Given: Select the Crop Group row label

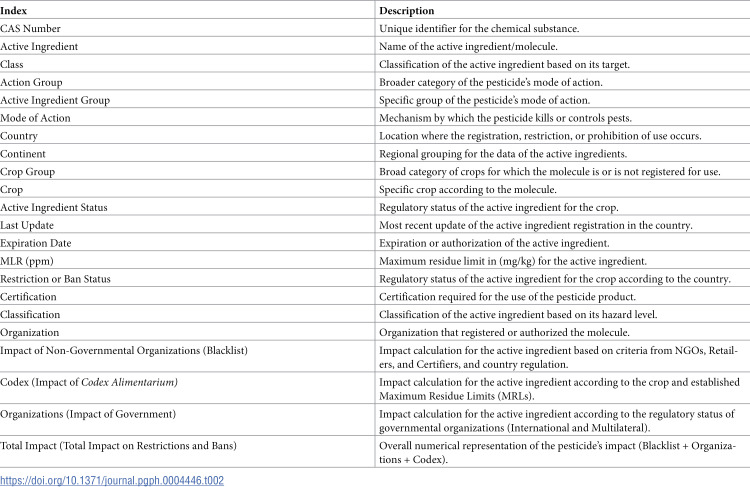Looking at the screenshot, I should coord(27,172).
